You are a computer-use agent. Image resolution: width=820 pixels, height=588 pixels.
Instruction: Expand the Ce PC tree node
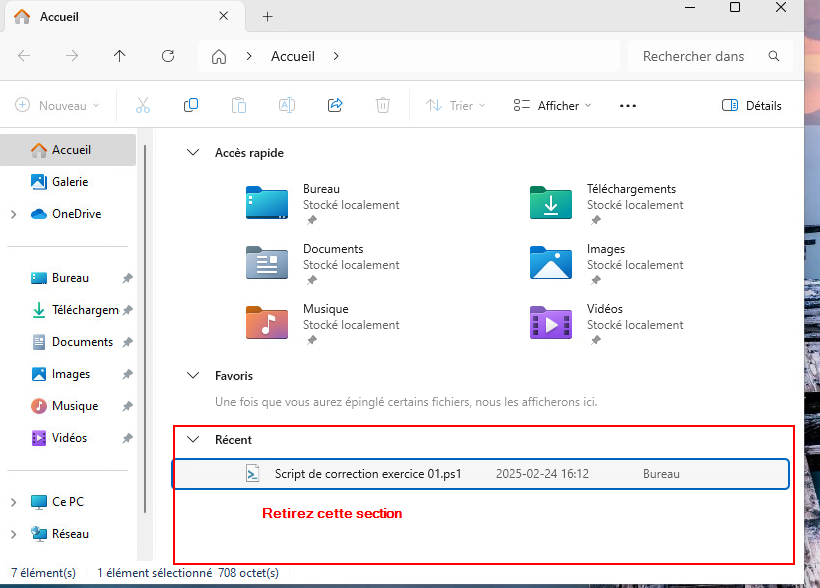pos(14,502)
